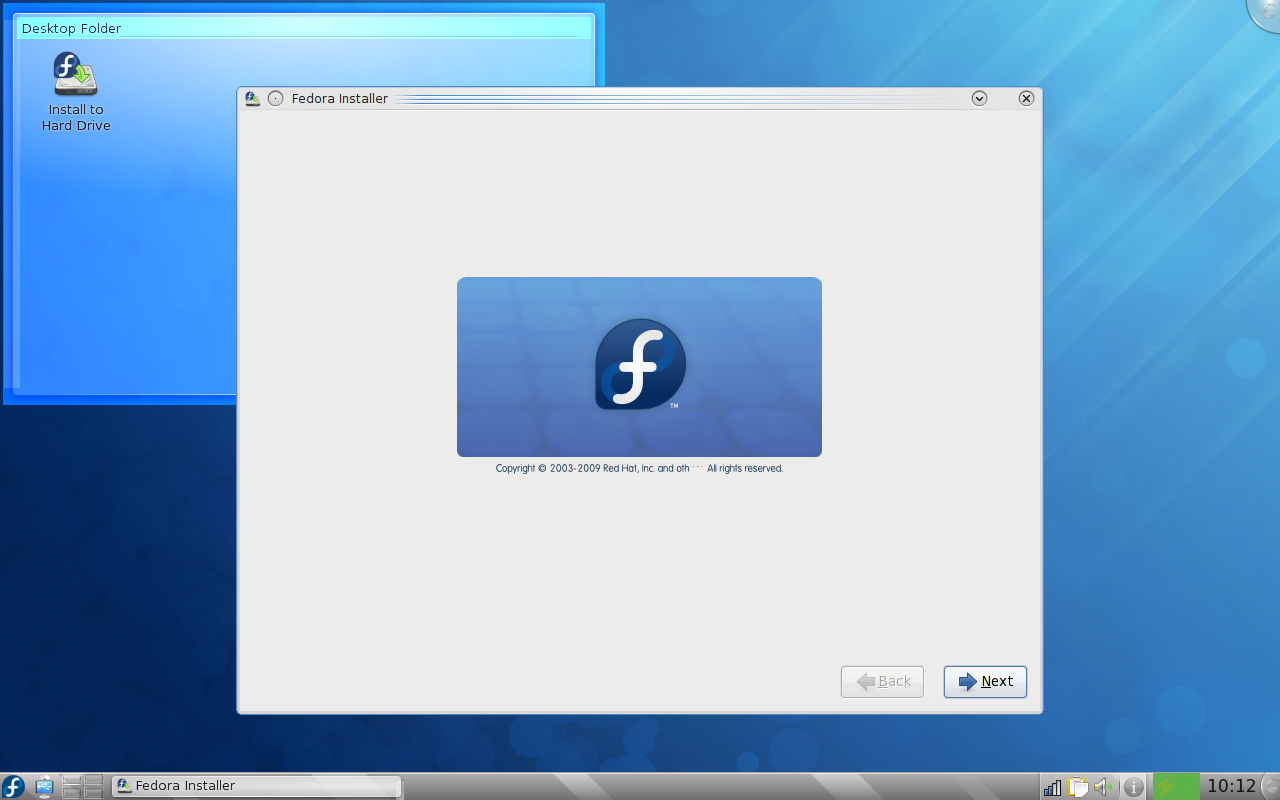The height and width of the screenshot is (800, 1280).
Task: Open the network signal tray icon
Action: (1052, 787)
